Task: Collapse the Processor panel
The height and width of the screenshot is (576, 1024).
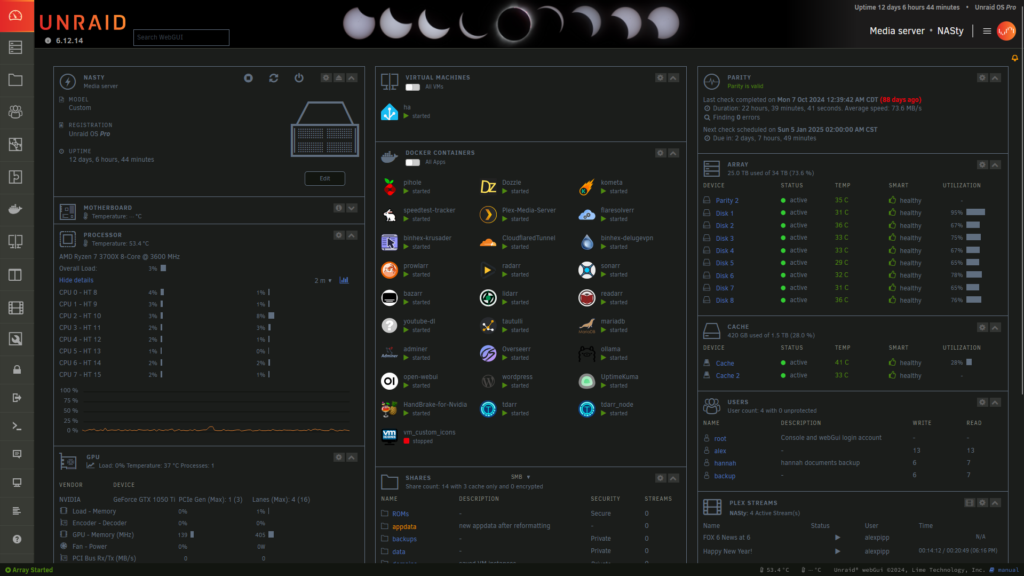Action: coord(352,235)
